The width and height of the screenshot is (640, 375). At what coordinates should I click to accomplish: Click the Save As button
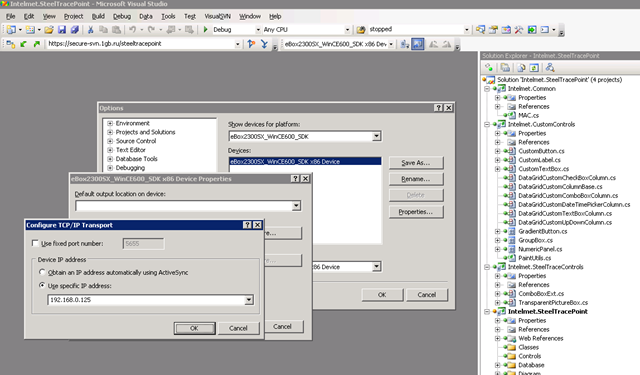tap(416, 162)
